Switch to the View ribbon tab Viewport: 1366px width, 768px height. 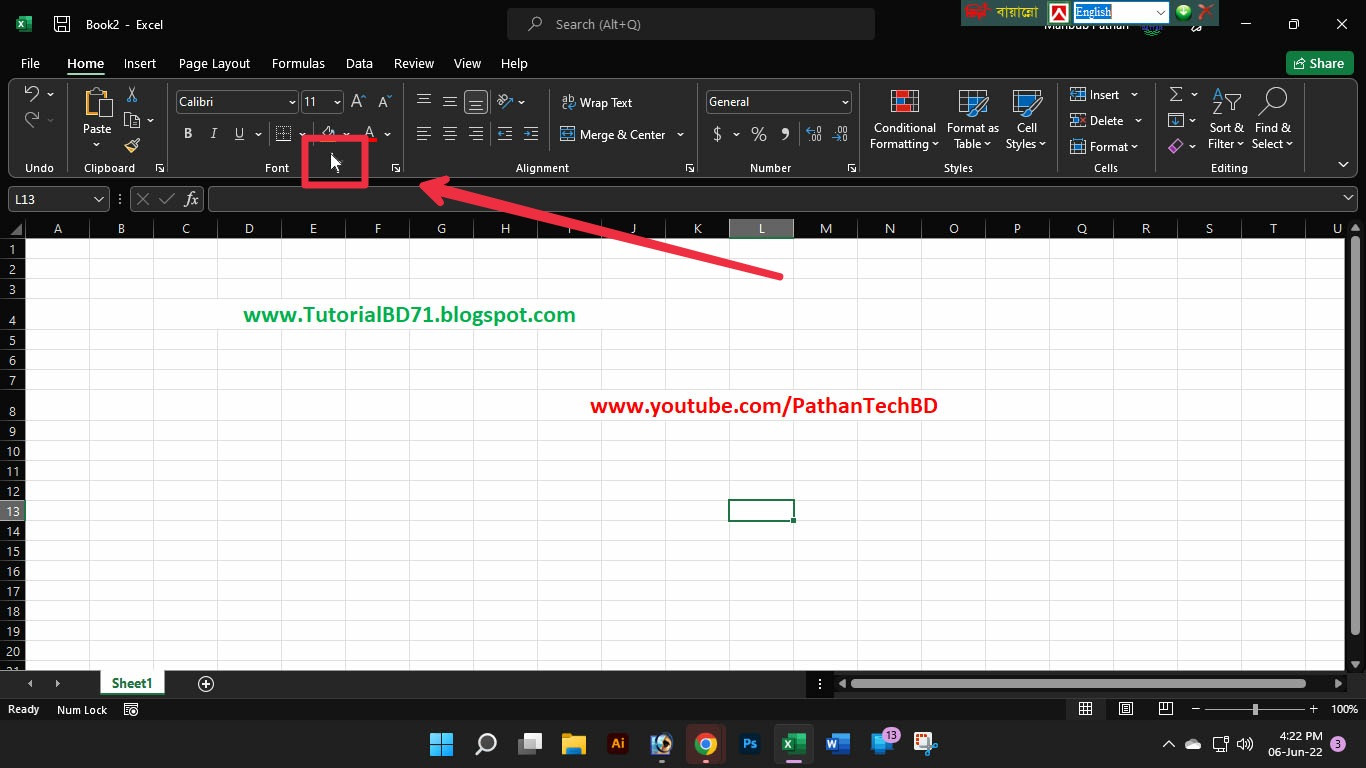[467, 63]
